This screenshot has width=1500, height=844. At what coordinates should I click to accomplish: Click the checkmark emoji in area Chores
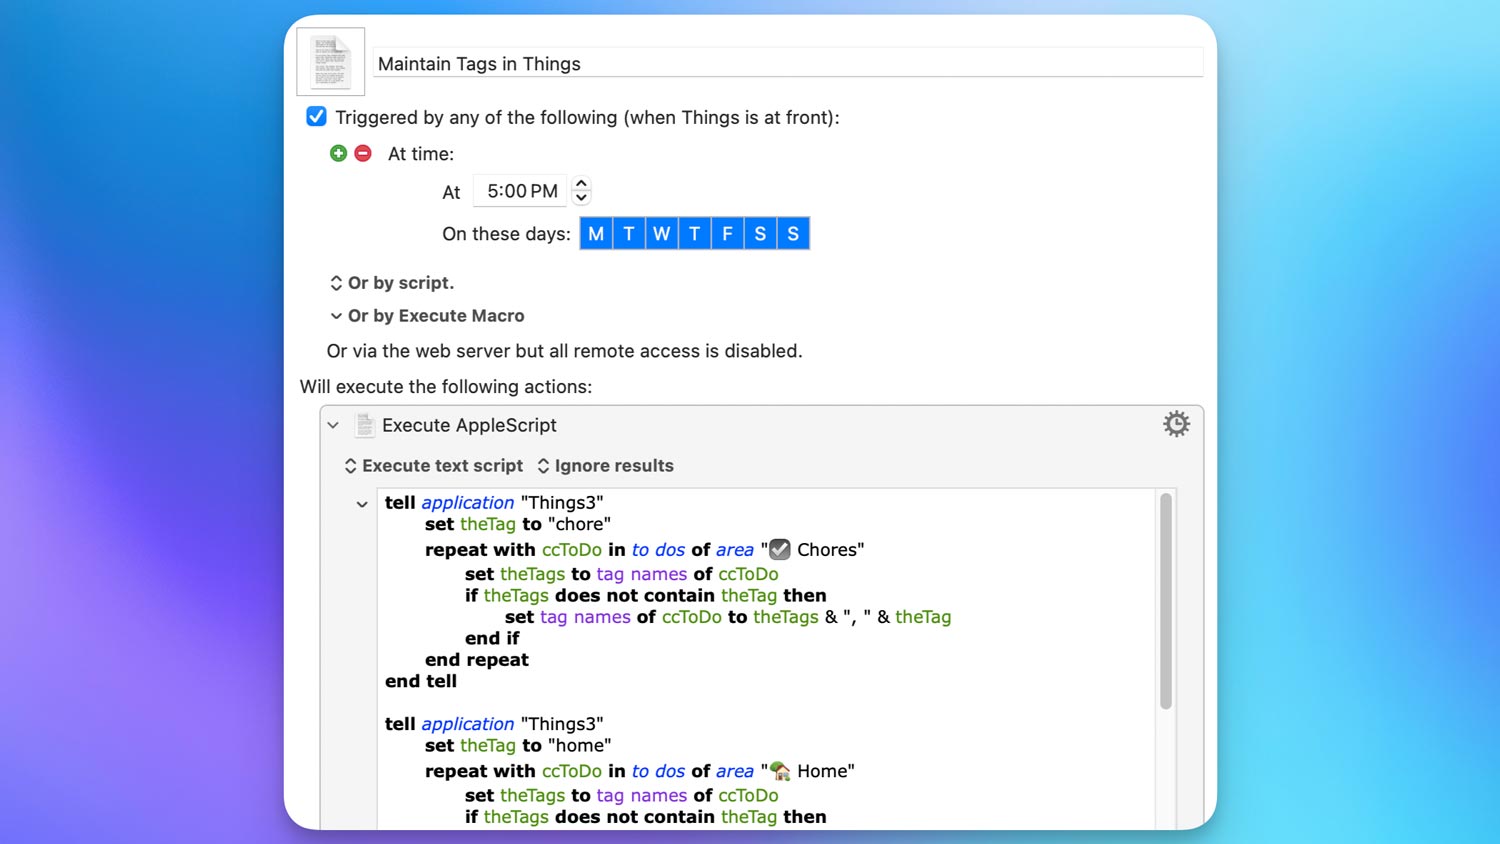(x=780, y=549)
